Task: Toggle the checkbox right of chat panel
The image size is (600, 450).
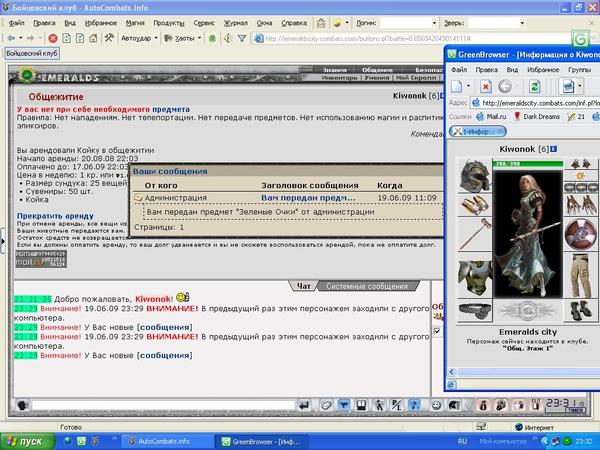Action: point(437,331)
